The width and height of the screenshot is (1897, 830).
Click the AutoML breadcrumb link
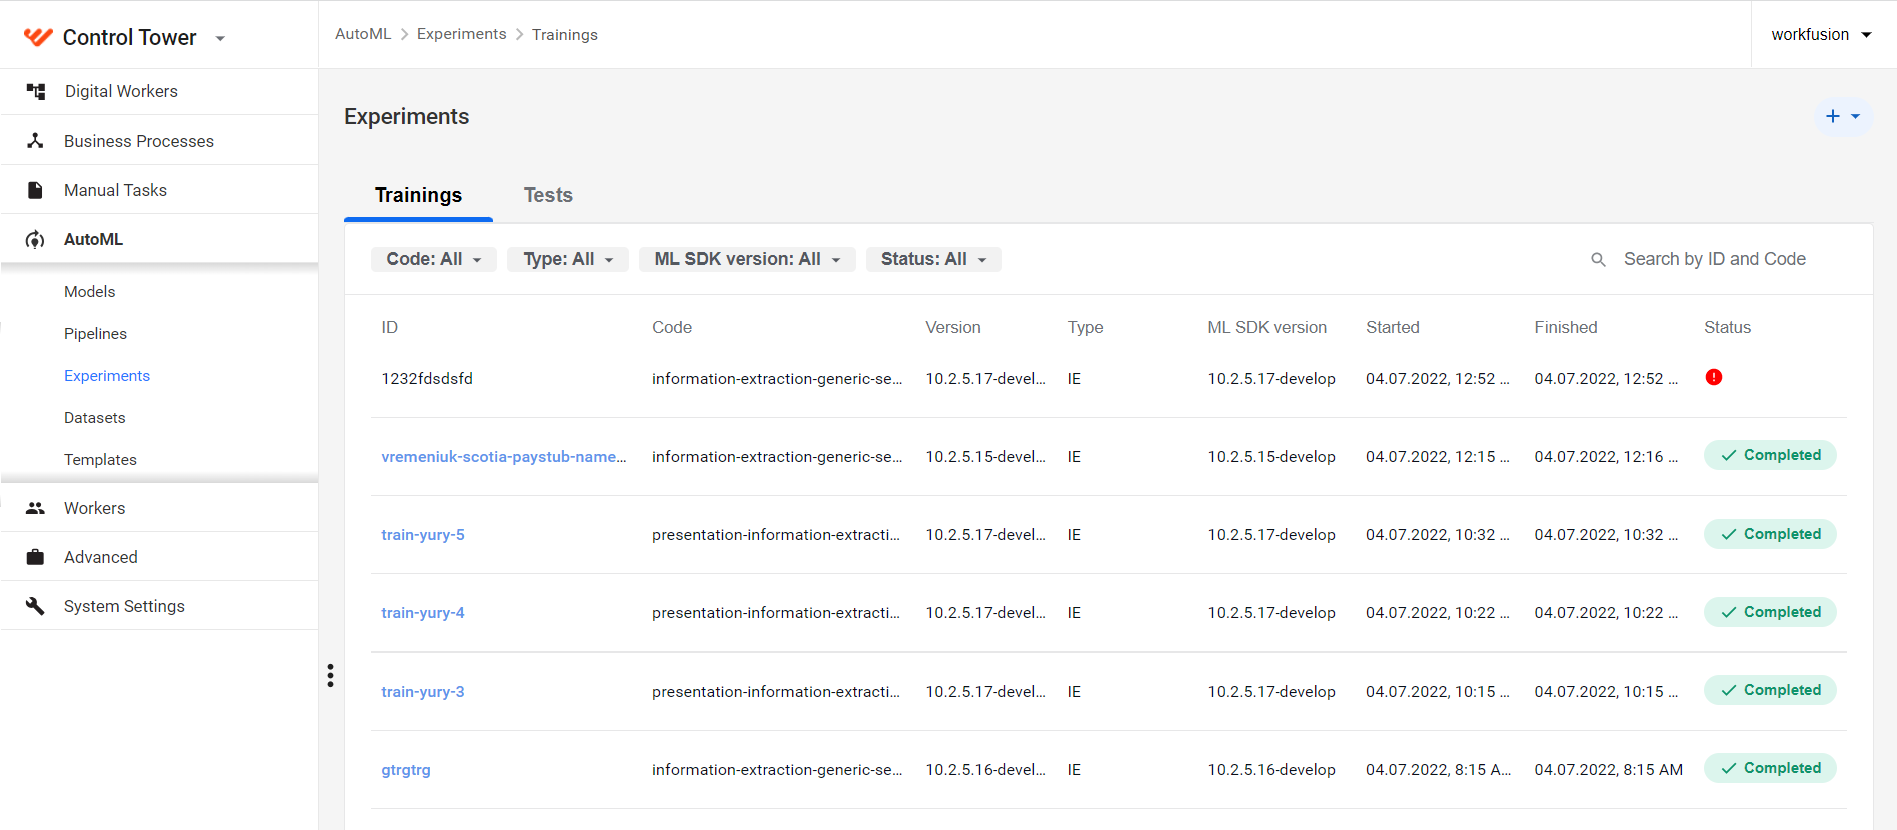pyautogui.click(x=363, y=34)
